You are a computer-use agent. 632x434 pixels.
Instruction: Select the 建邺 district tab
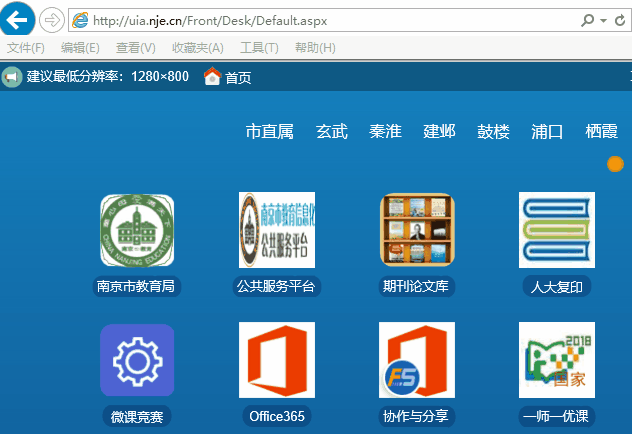(439, 132)
